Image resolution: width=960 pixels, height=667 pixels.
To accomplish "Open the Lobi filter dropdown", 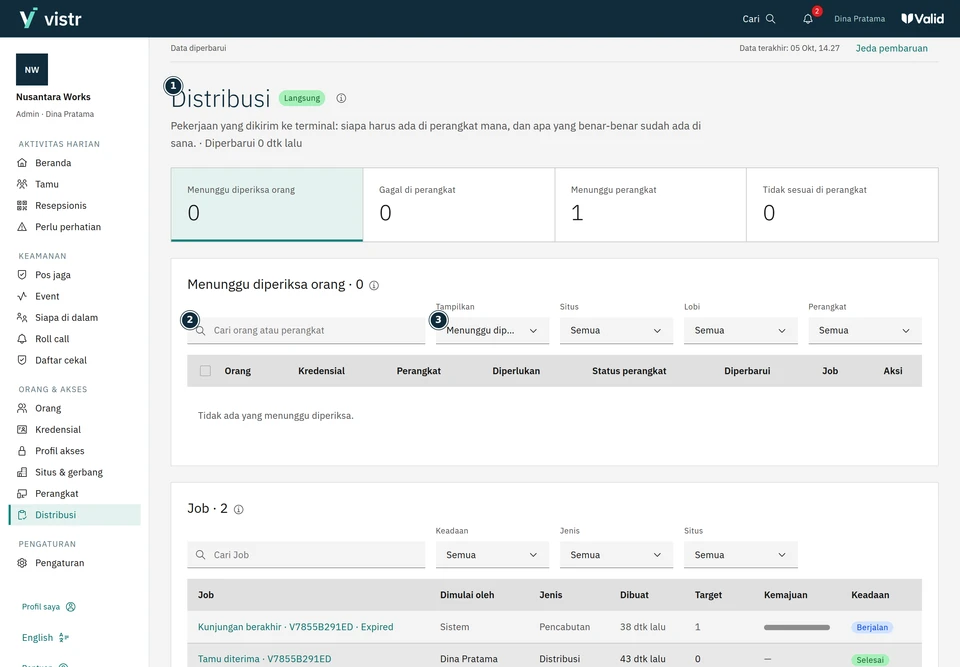I will 740,331.
